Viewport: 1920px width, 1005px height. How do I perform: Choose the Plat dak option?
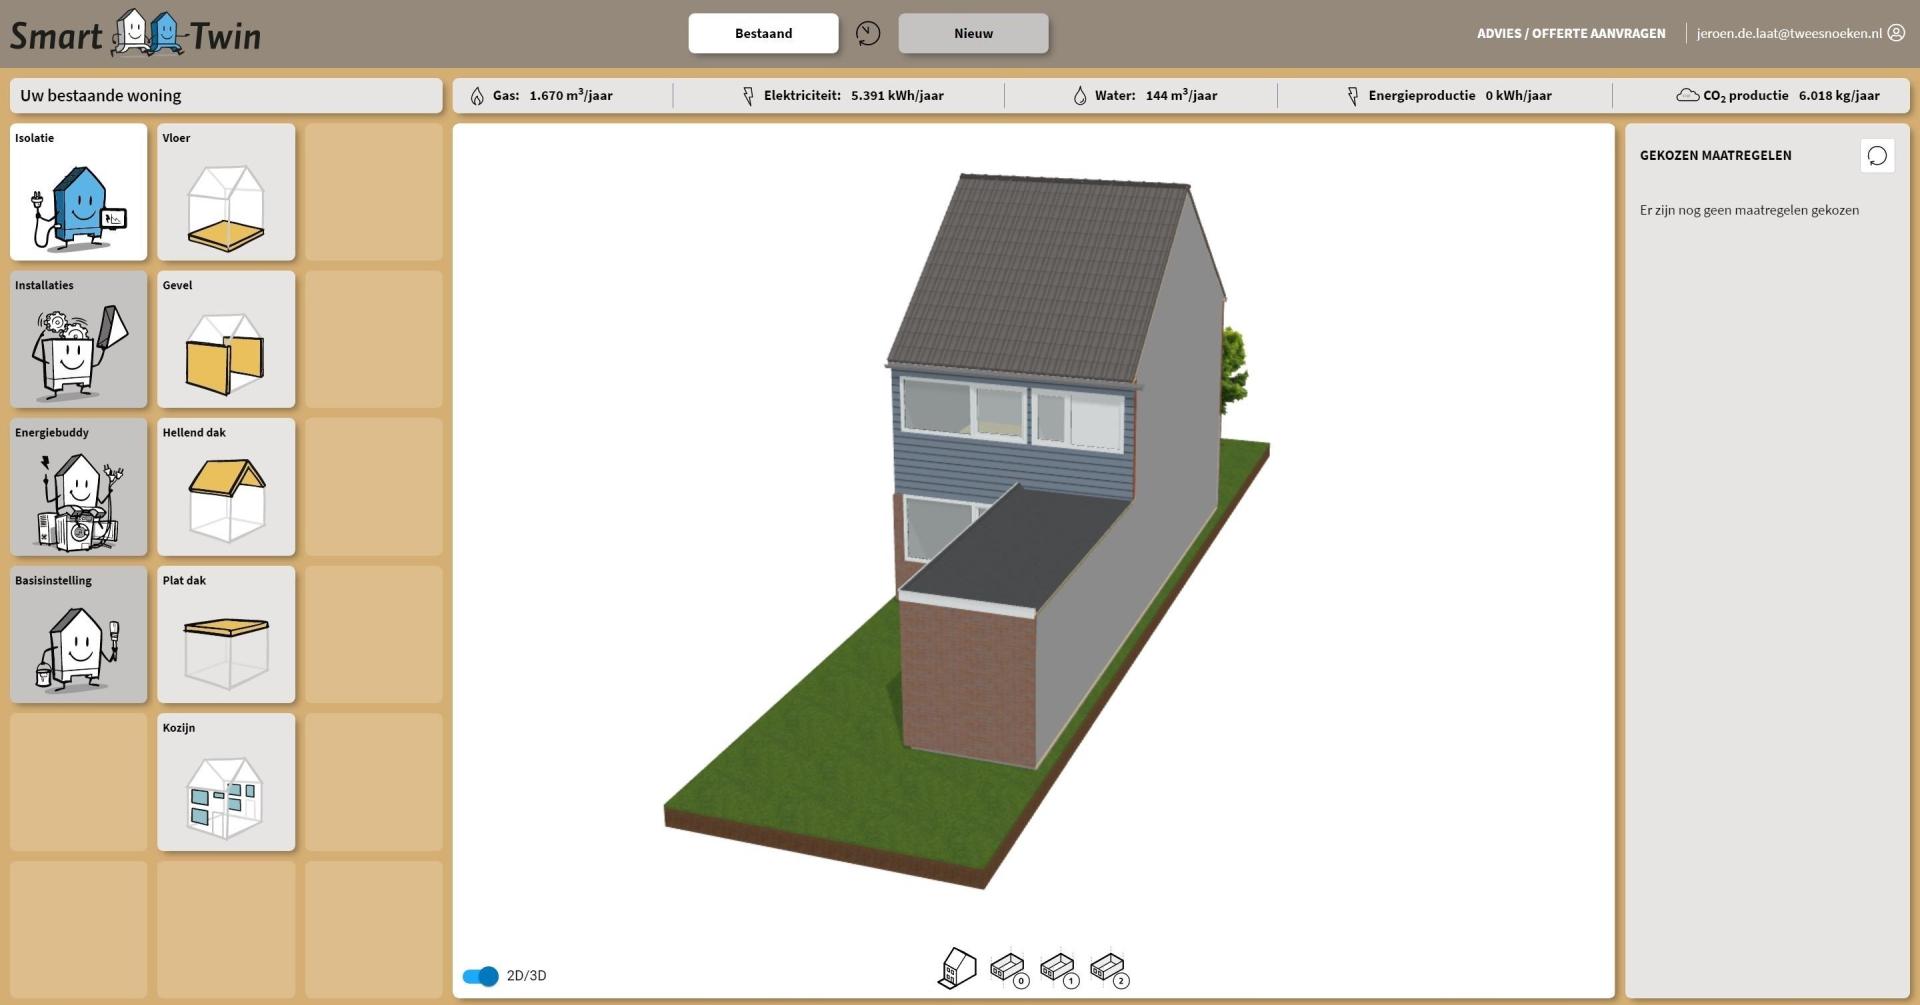pyautogui.click(x=226, y=635)
